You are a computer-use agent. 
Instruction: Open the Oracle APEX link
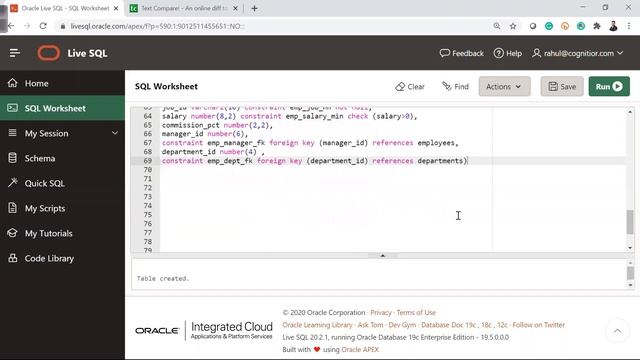point(360,350)
